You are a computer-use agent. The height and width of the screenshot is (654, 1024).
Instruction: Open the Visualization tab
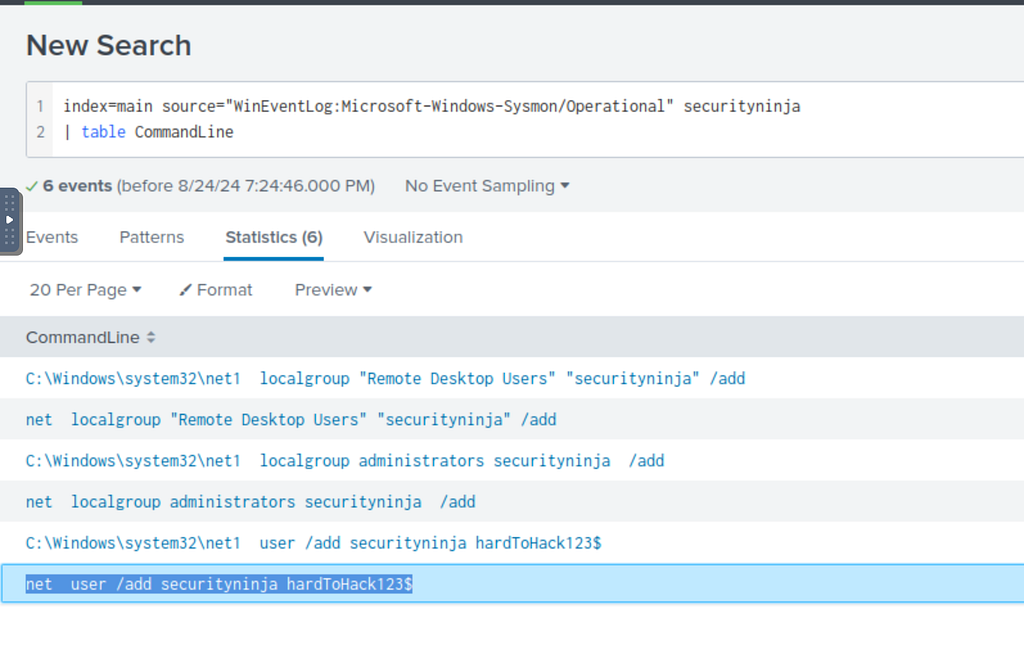(413, 237)
